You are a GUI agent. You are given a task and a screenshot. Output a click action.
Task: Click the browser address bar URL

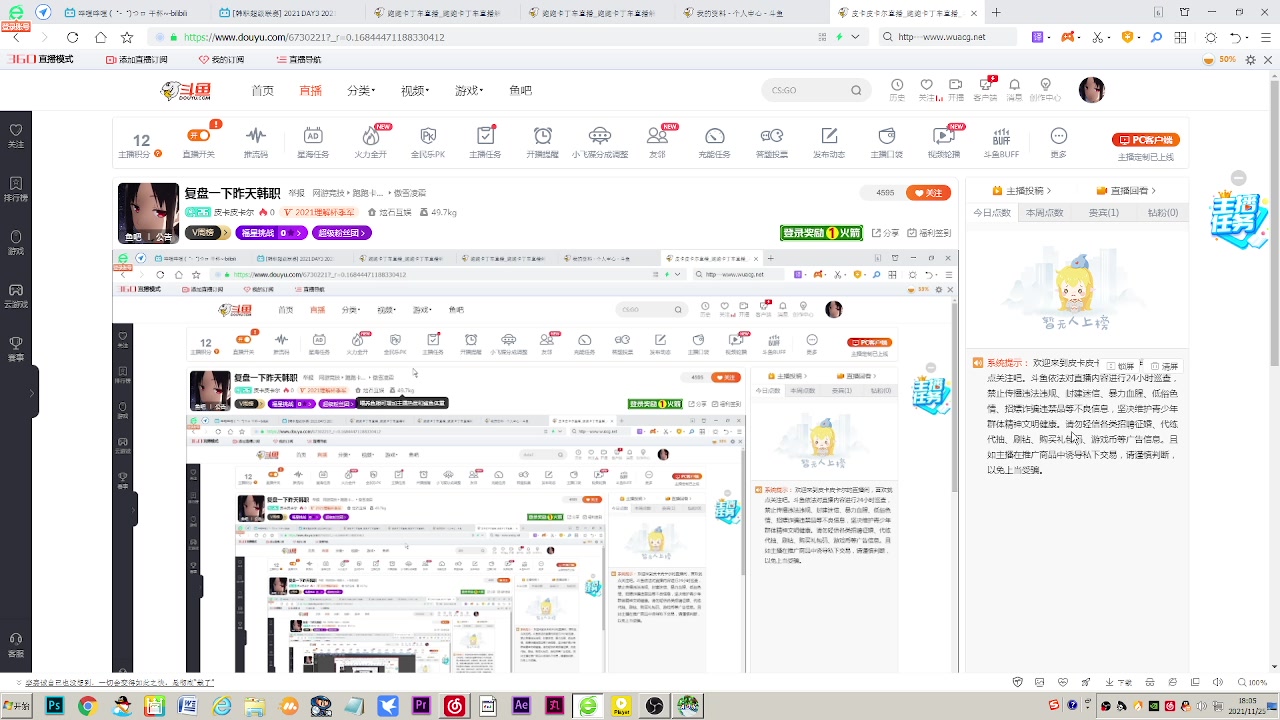click(314, 37)
